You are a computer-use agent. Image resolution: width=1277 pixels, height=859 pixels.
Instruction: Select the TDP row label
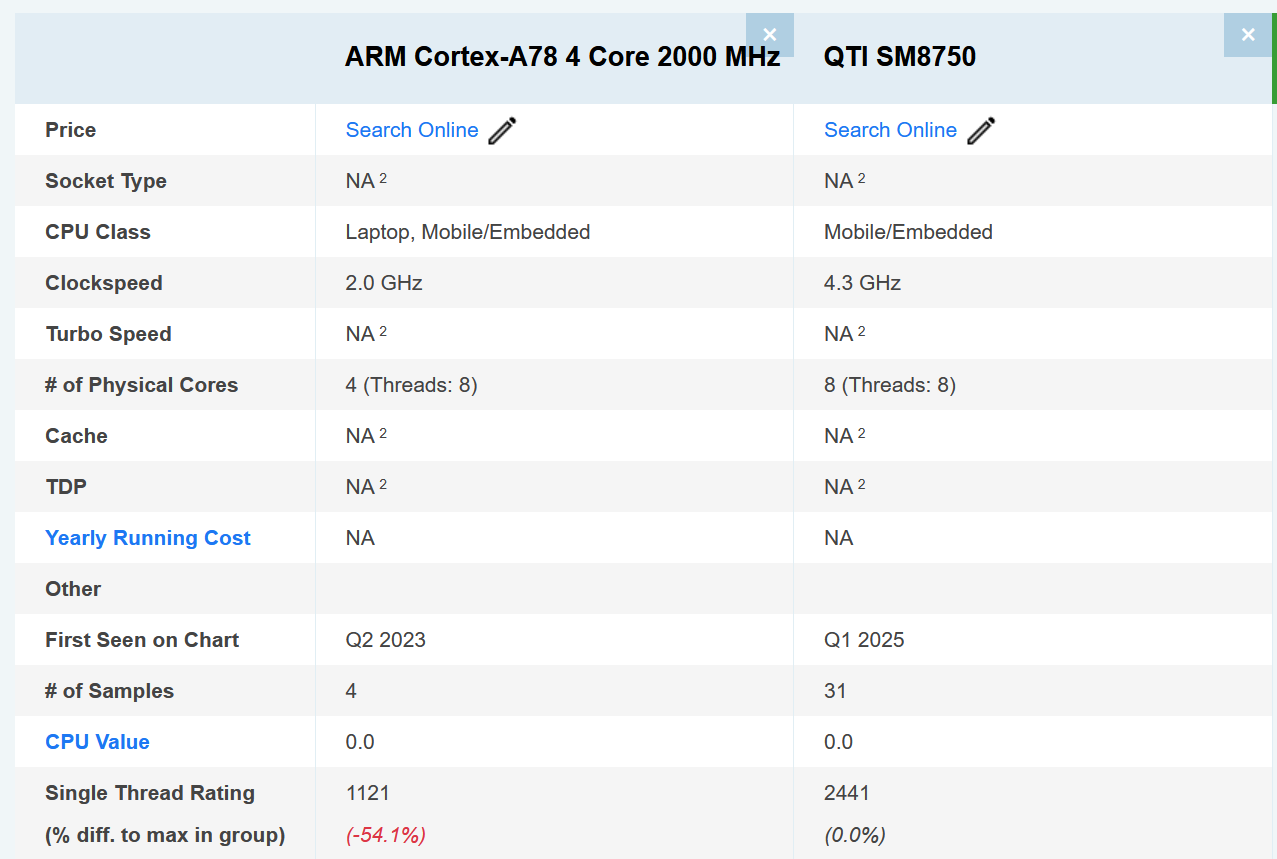pos(66,487)
